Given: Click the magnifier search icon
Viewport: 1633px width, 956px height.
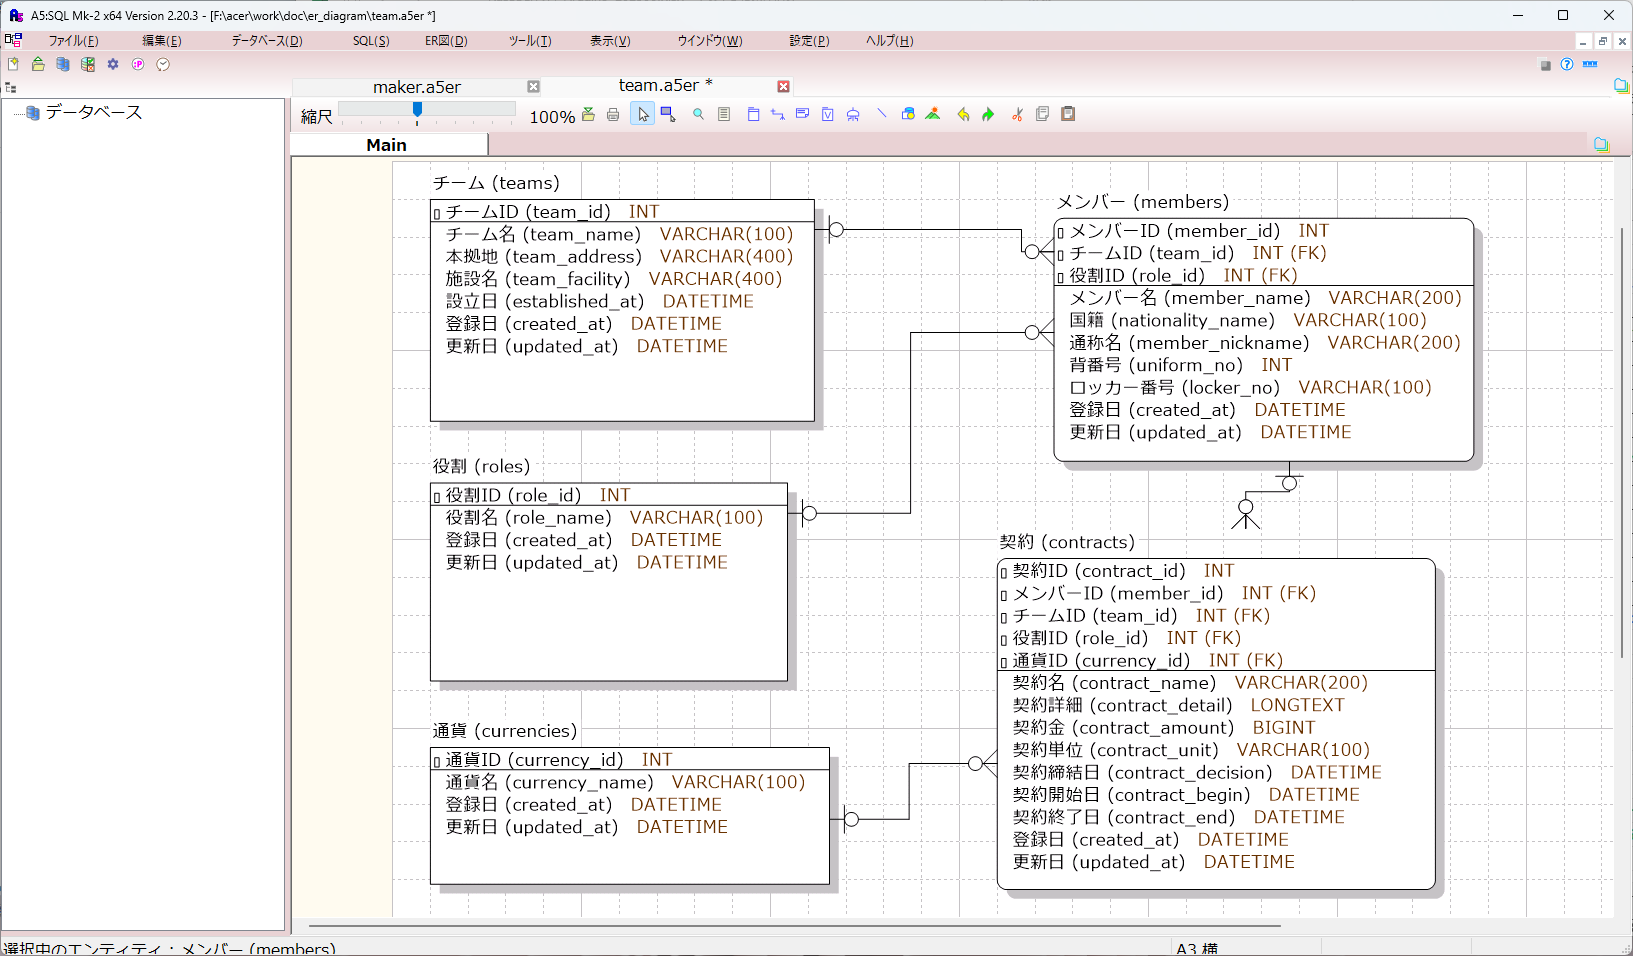Looking at the screenshot, I should pos(698,115).
